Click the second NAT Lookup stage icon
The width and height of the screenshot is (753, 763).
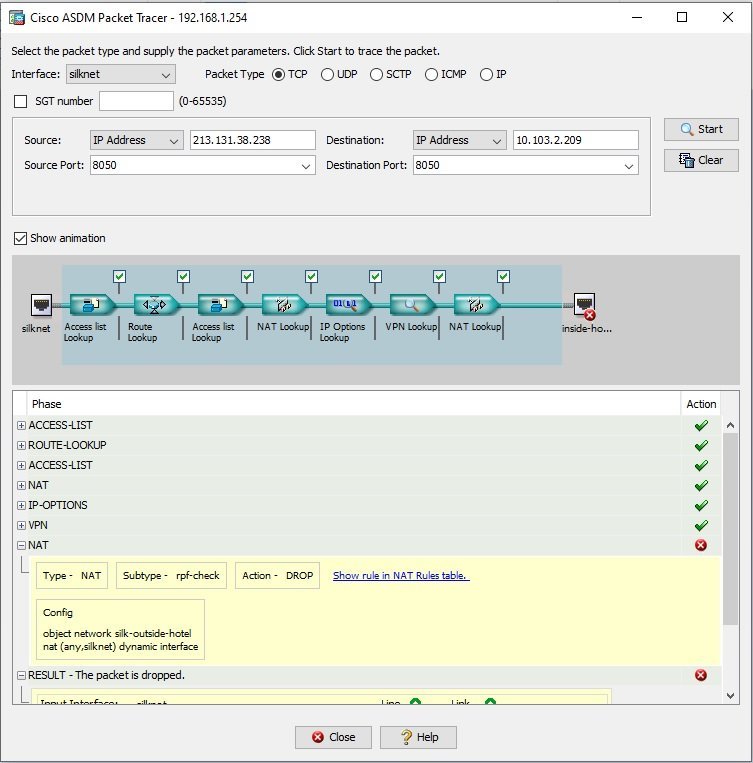[477, 305]
